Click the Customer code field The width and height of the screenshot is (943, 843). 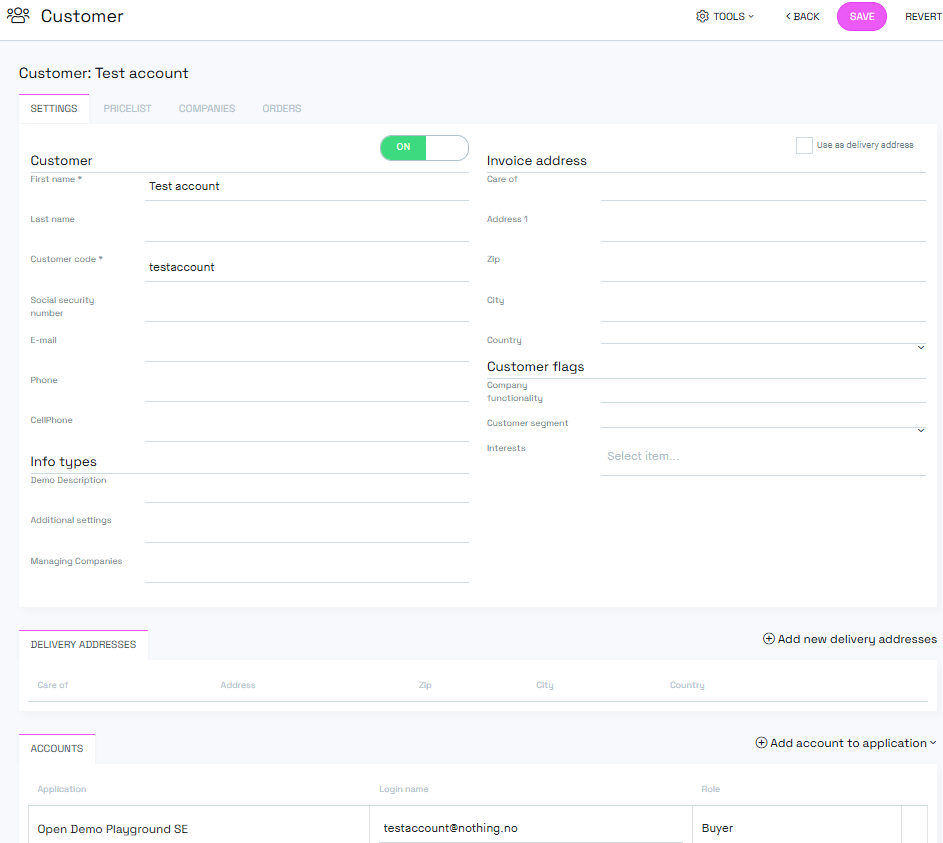(x=306, y=268)
